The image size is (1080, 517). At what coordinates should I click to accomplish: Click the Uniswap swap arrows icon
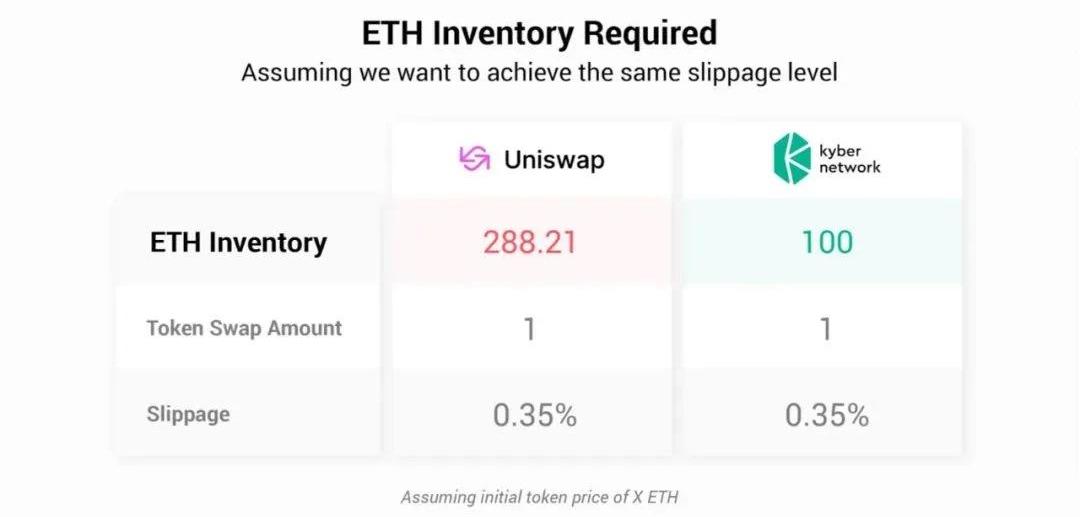pyautogui.click(x=474, y=160)
